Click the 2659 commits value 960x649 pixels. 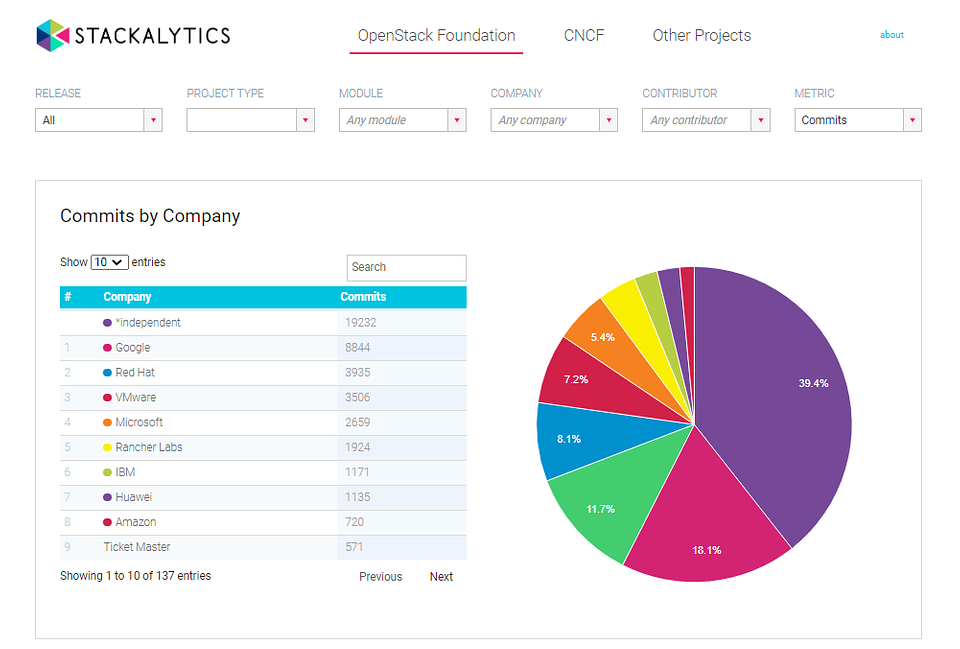[358, 422]
